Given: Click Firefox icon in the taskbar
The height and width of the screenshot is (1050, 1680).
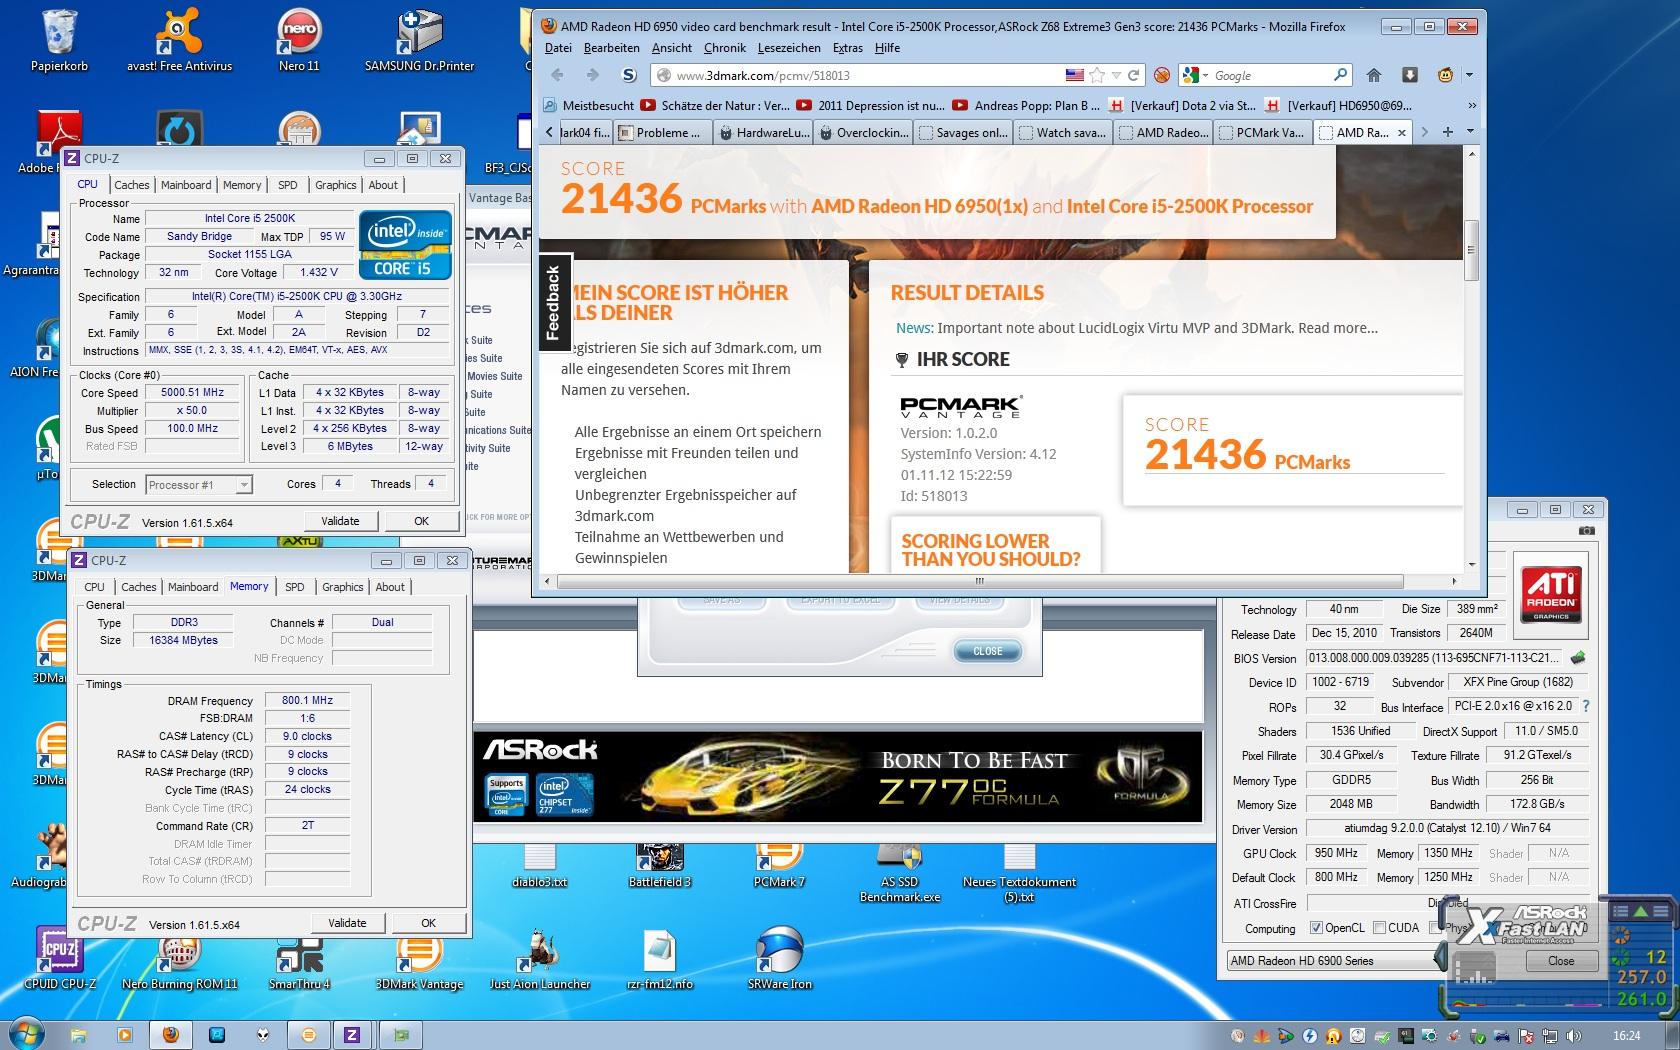Looking at the screenshot, I should point(170,1035).
